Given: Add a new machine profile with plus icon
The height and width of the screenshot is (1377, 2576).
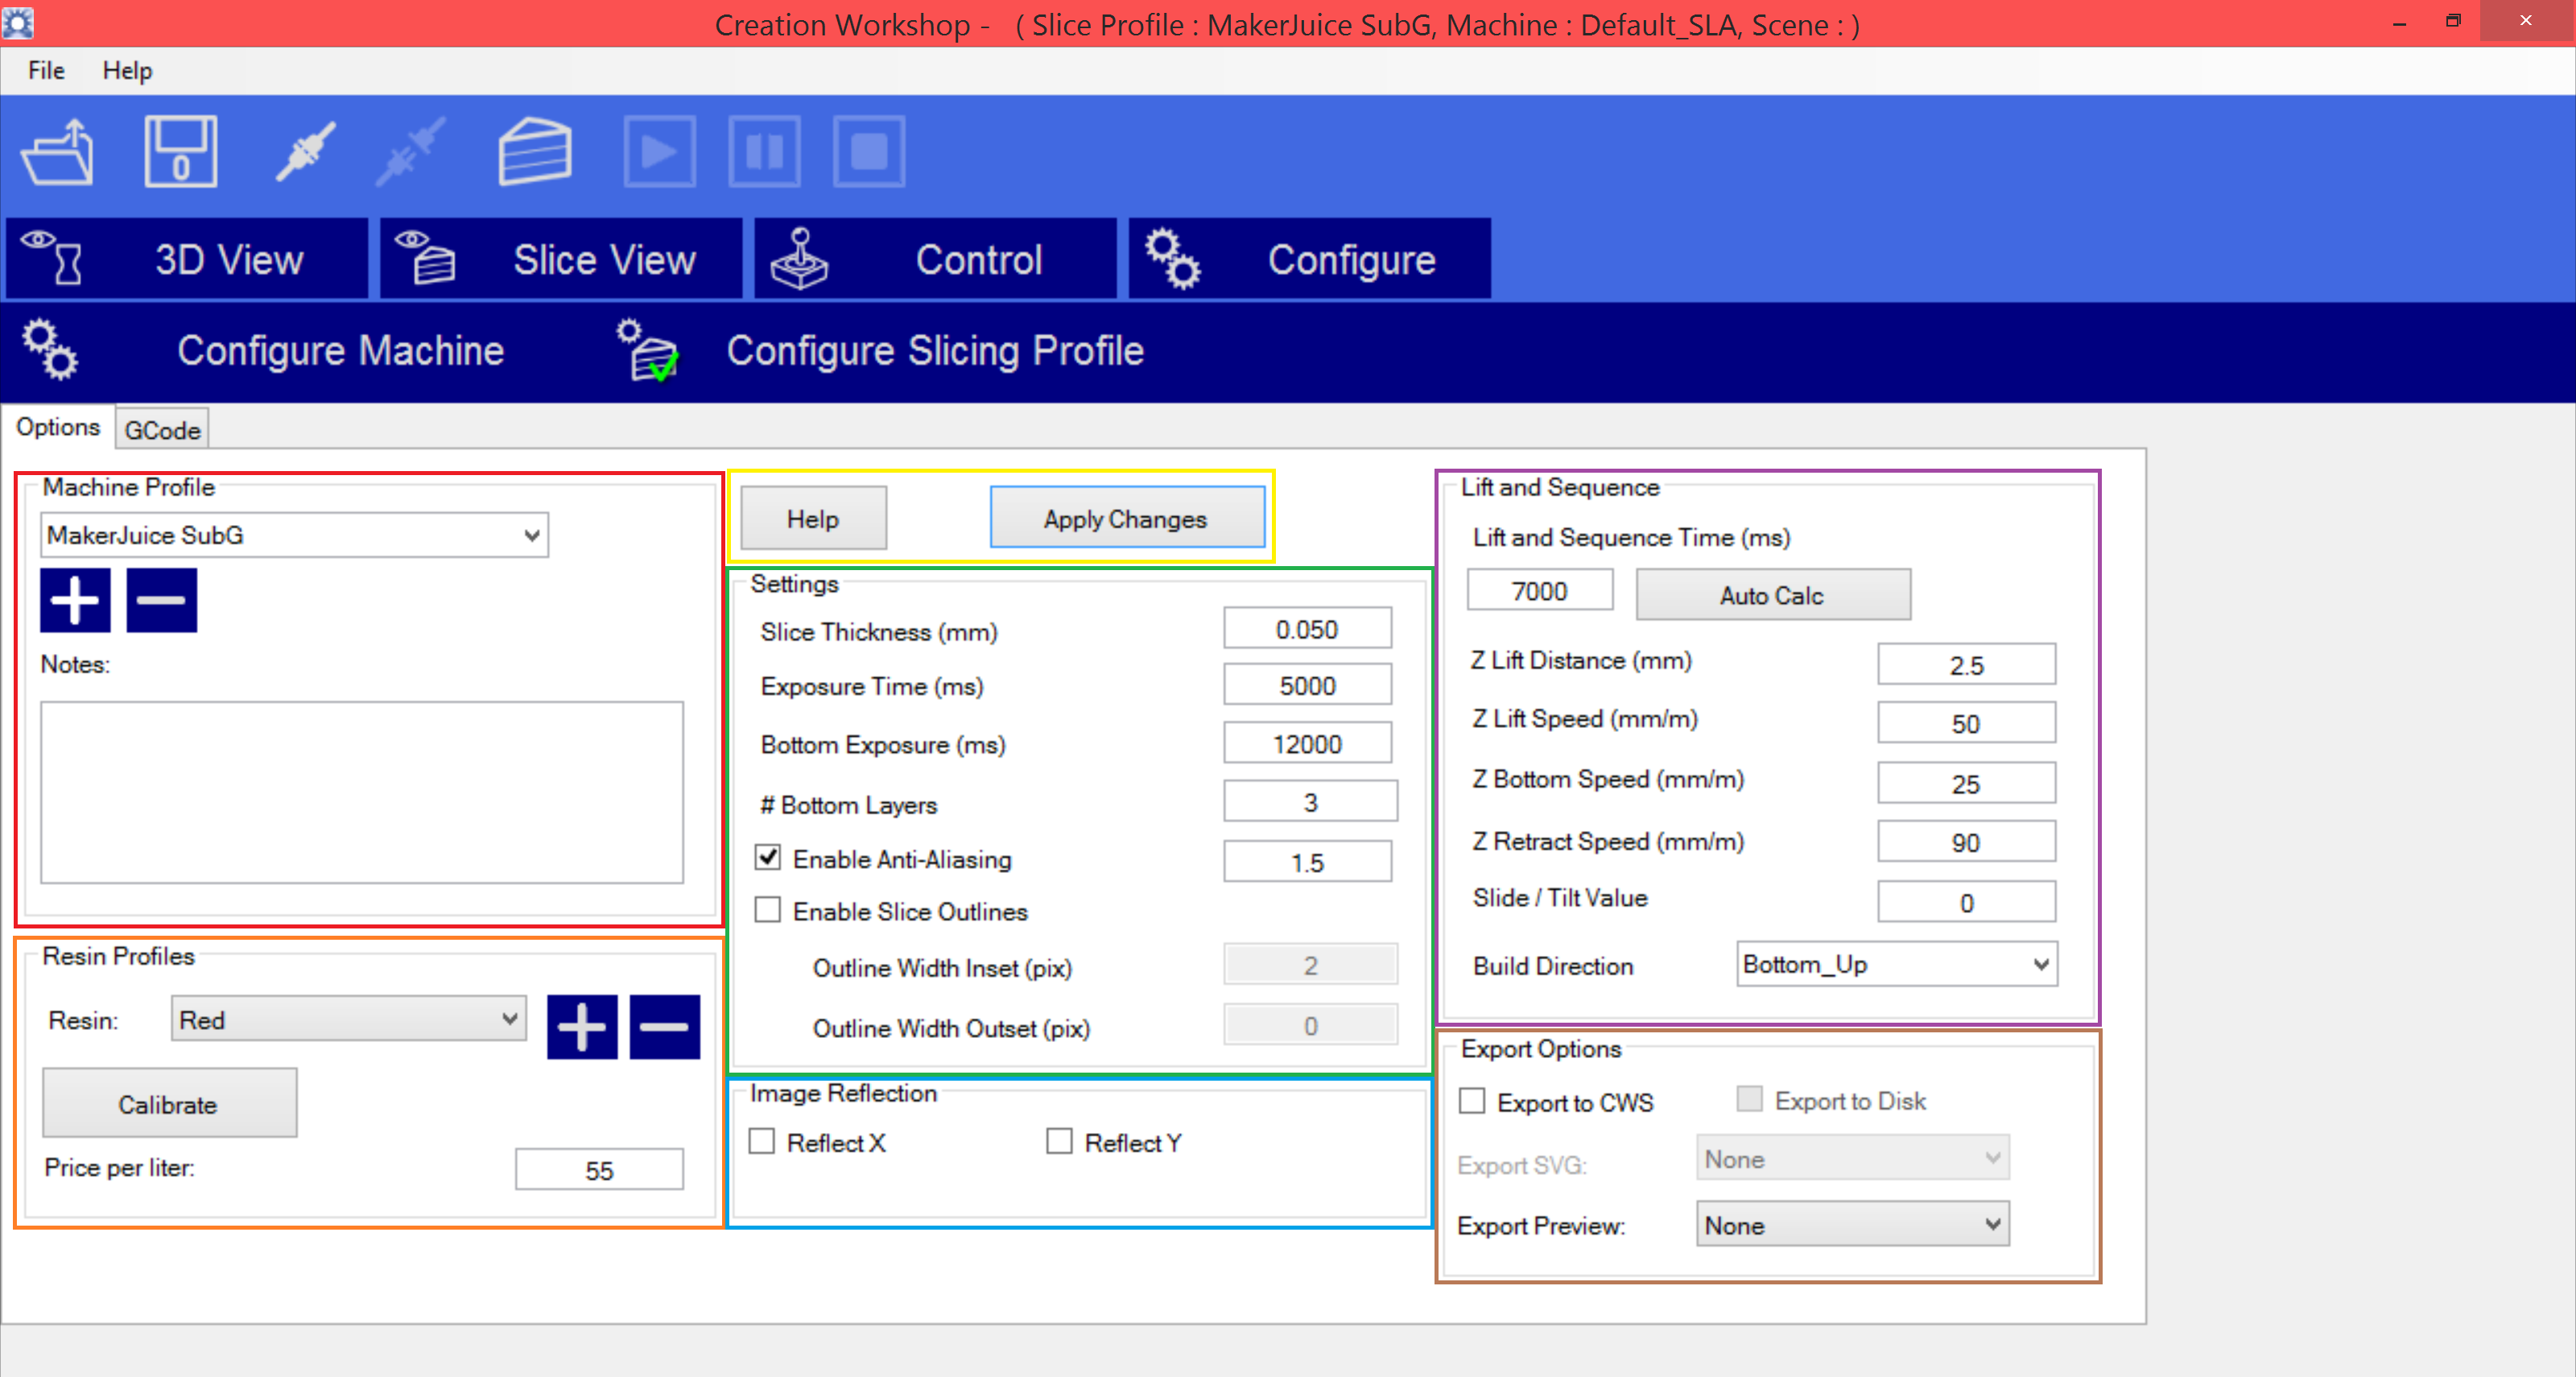Looking at the screenshot, I should click(x=75, y=600).
